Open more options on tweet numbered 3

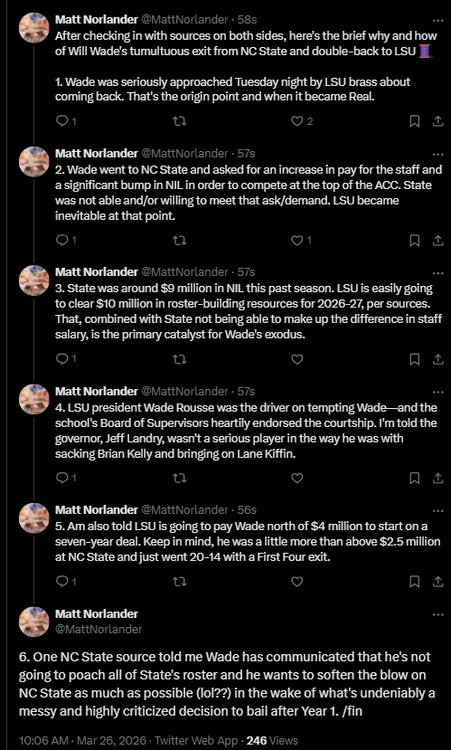pos(438,273)
